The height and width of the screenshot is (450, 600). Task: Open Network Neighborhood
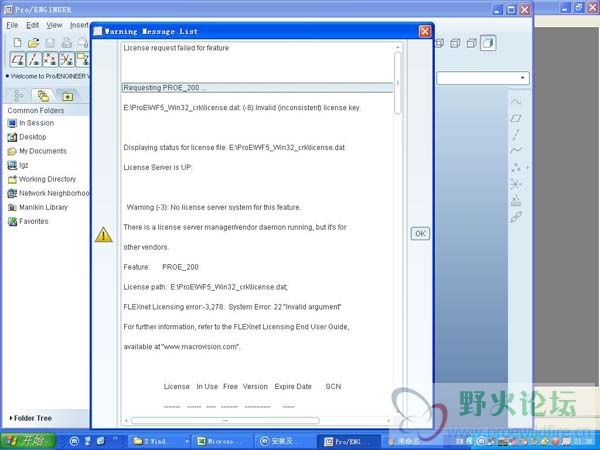48,193
